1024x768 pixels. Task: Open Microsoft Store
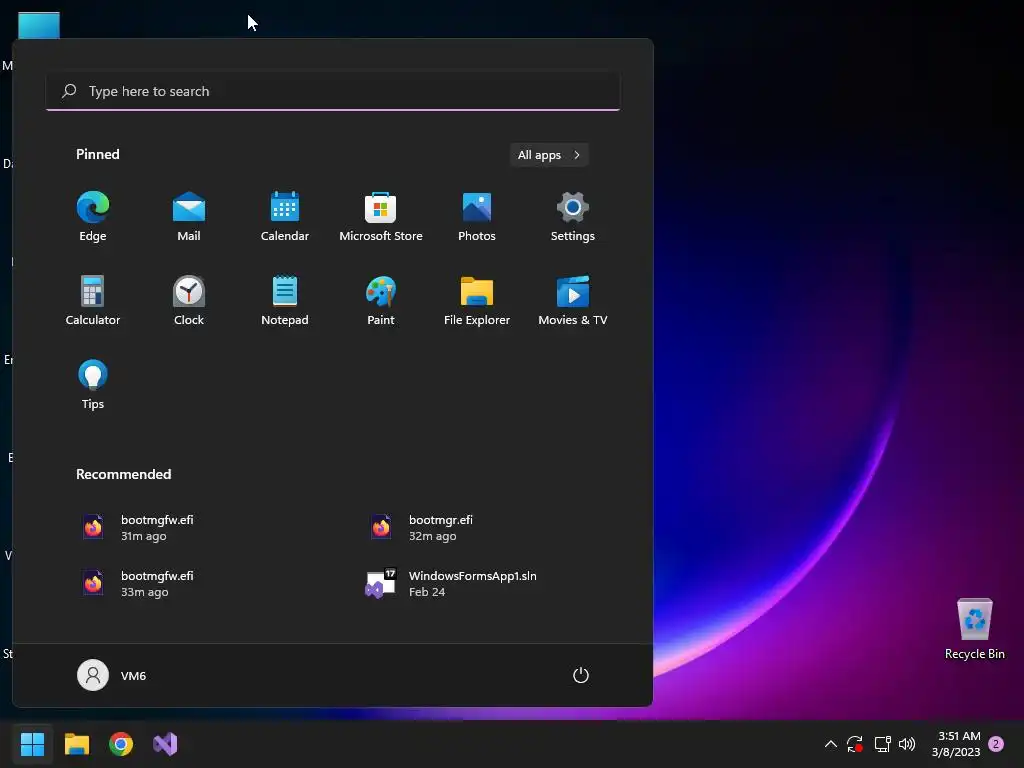click(x=381, y=217)
